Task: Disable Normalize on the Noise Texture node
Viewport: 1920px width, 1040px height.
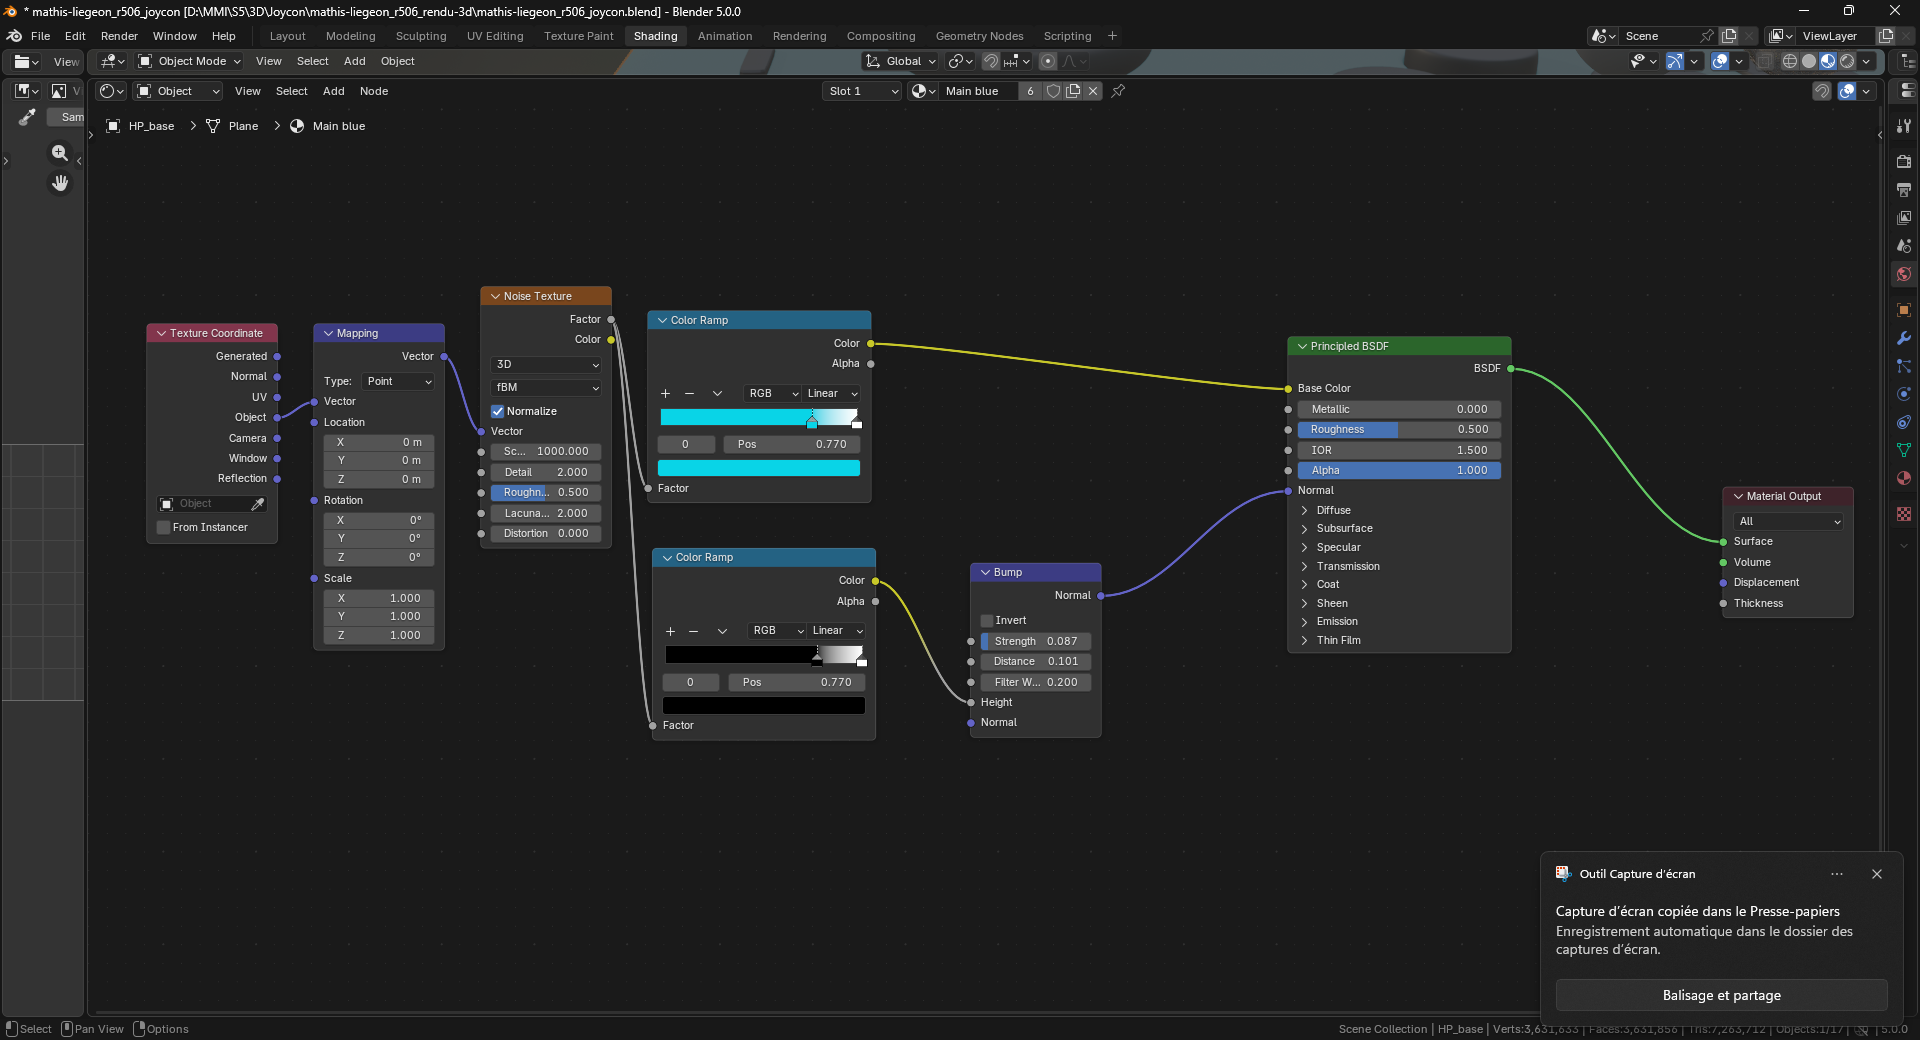Action: coord(497,411)
